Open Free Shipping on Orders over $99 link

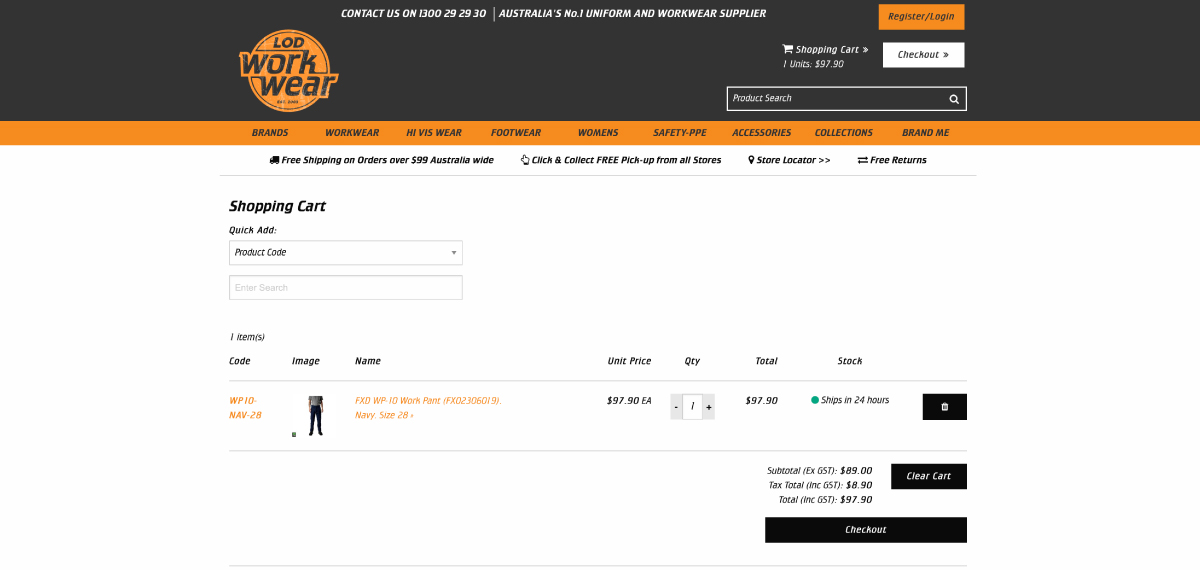[x=381, y=160]
